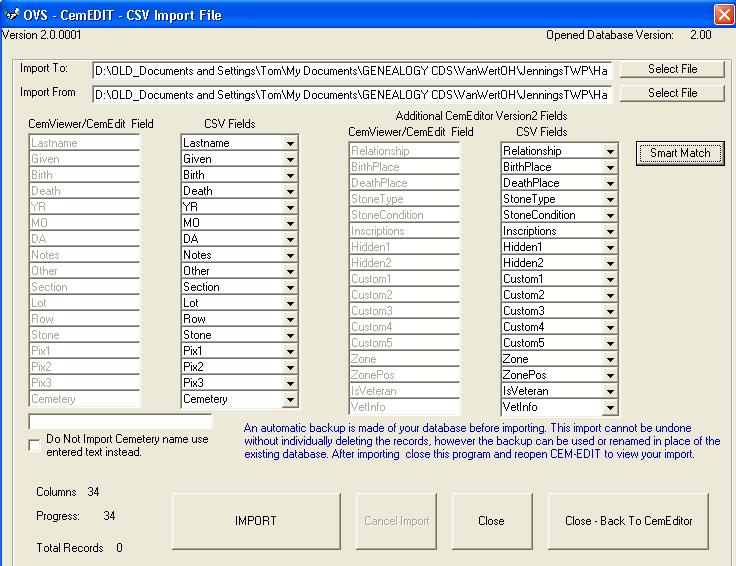Open the Given CSV field dropdown
The width and height of the screenshot is (736, 566).
pos(291,159)
